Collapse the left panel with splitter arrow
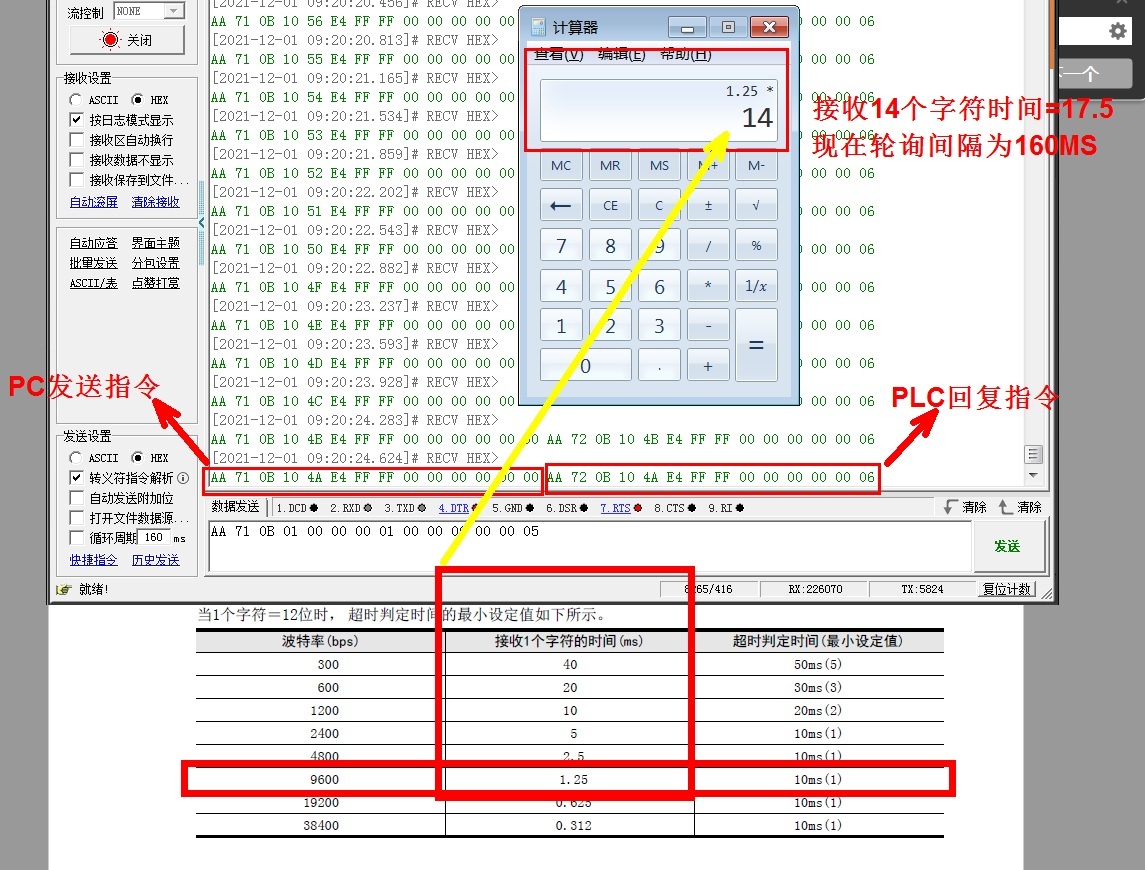 (x=201, y=222)
